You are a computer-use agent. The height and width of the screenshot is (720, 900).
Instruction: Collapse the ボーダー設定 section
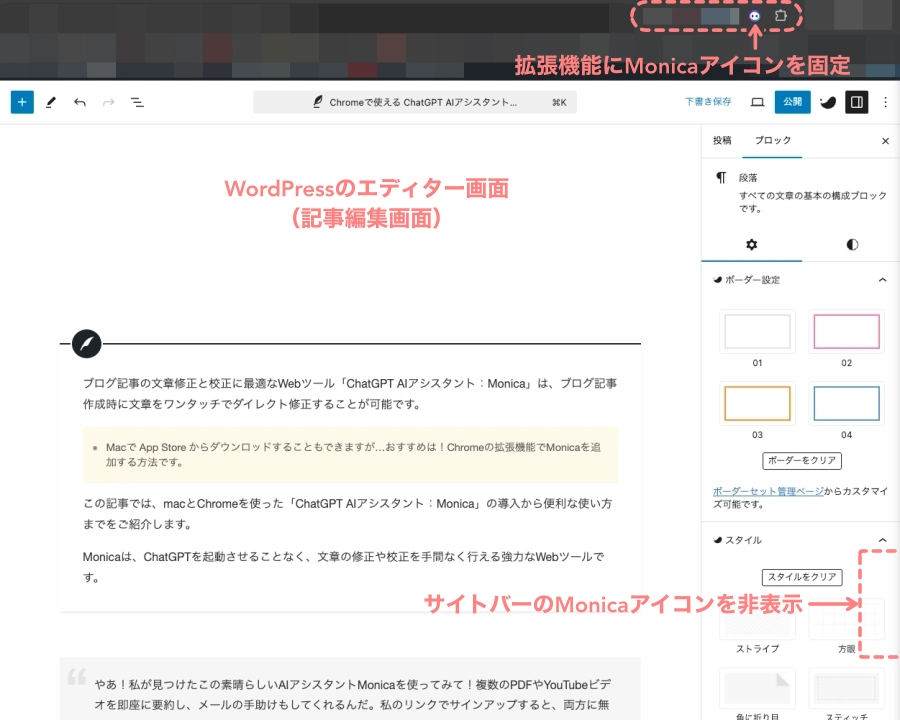[x=882, y=280]
